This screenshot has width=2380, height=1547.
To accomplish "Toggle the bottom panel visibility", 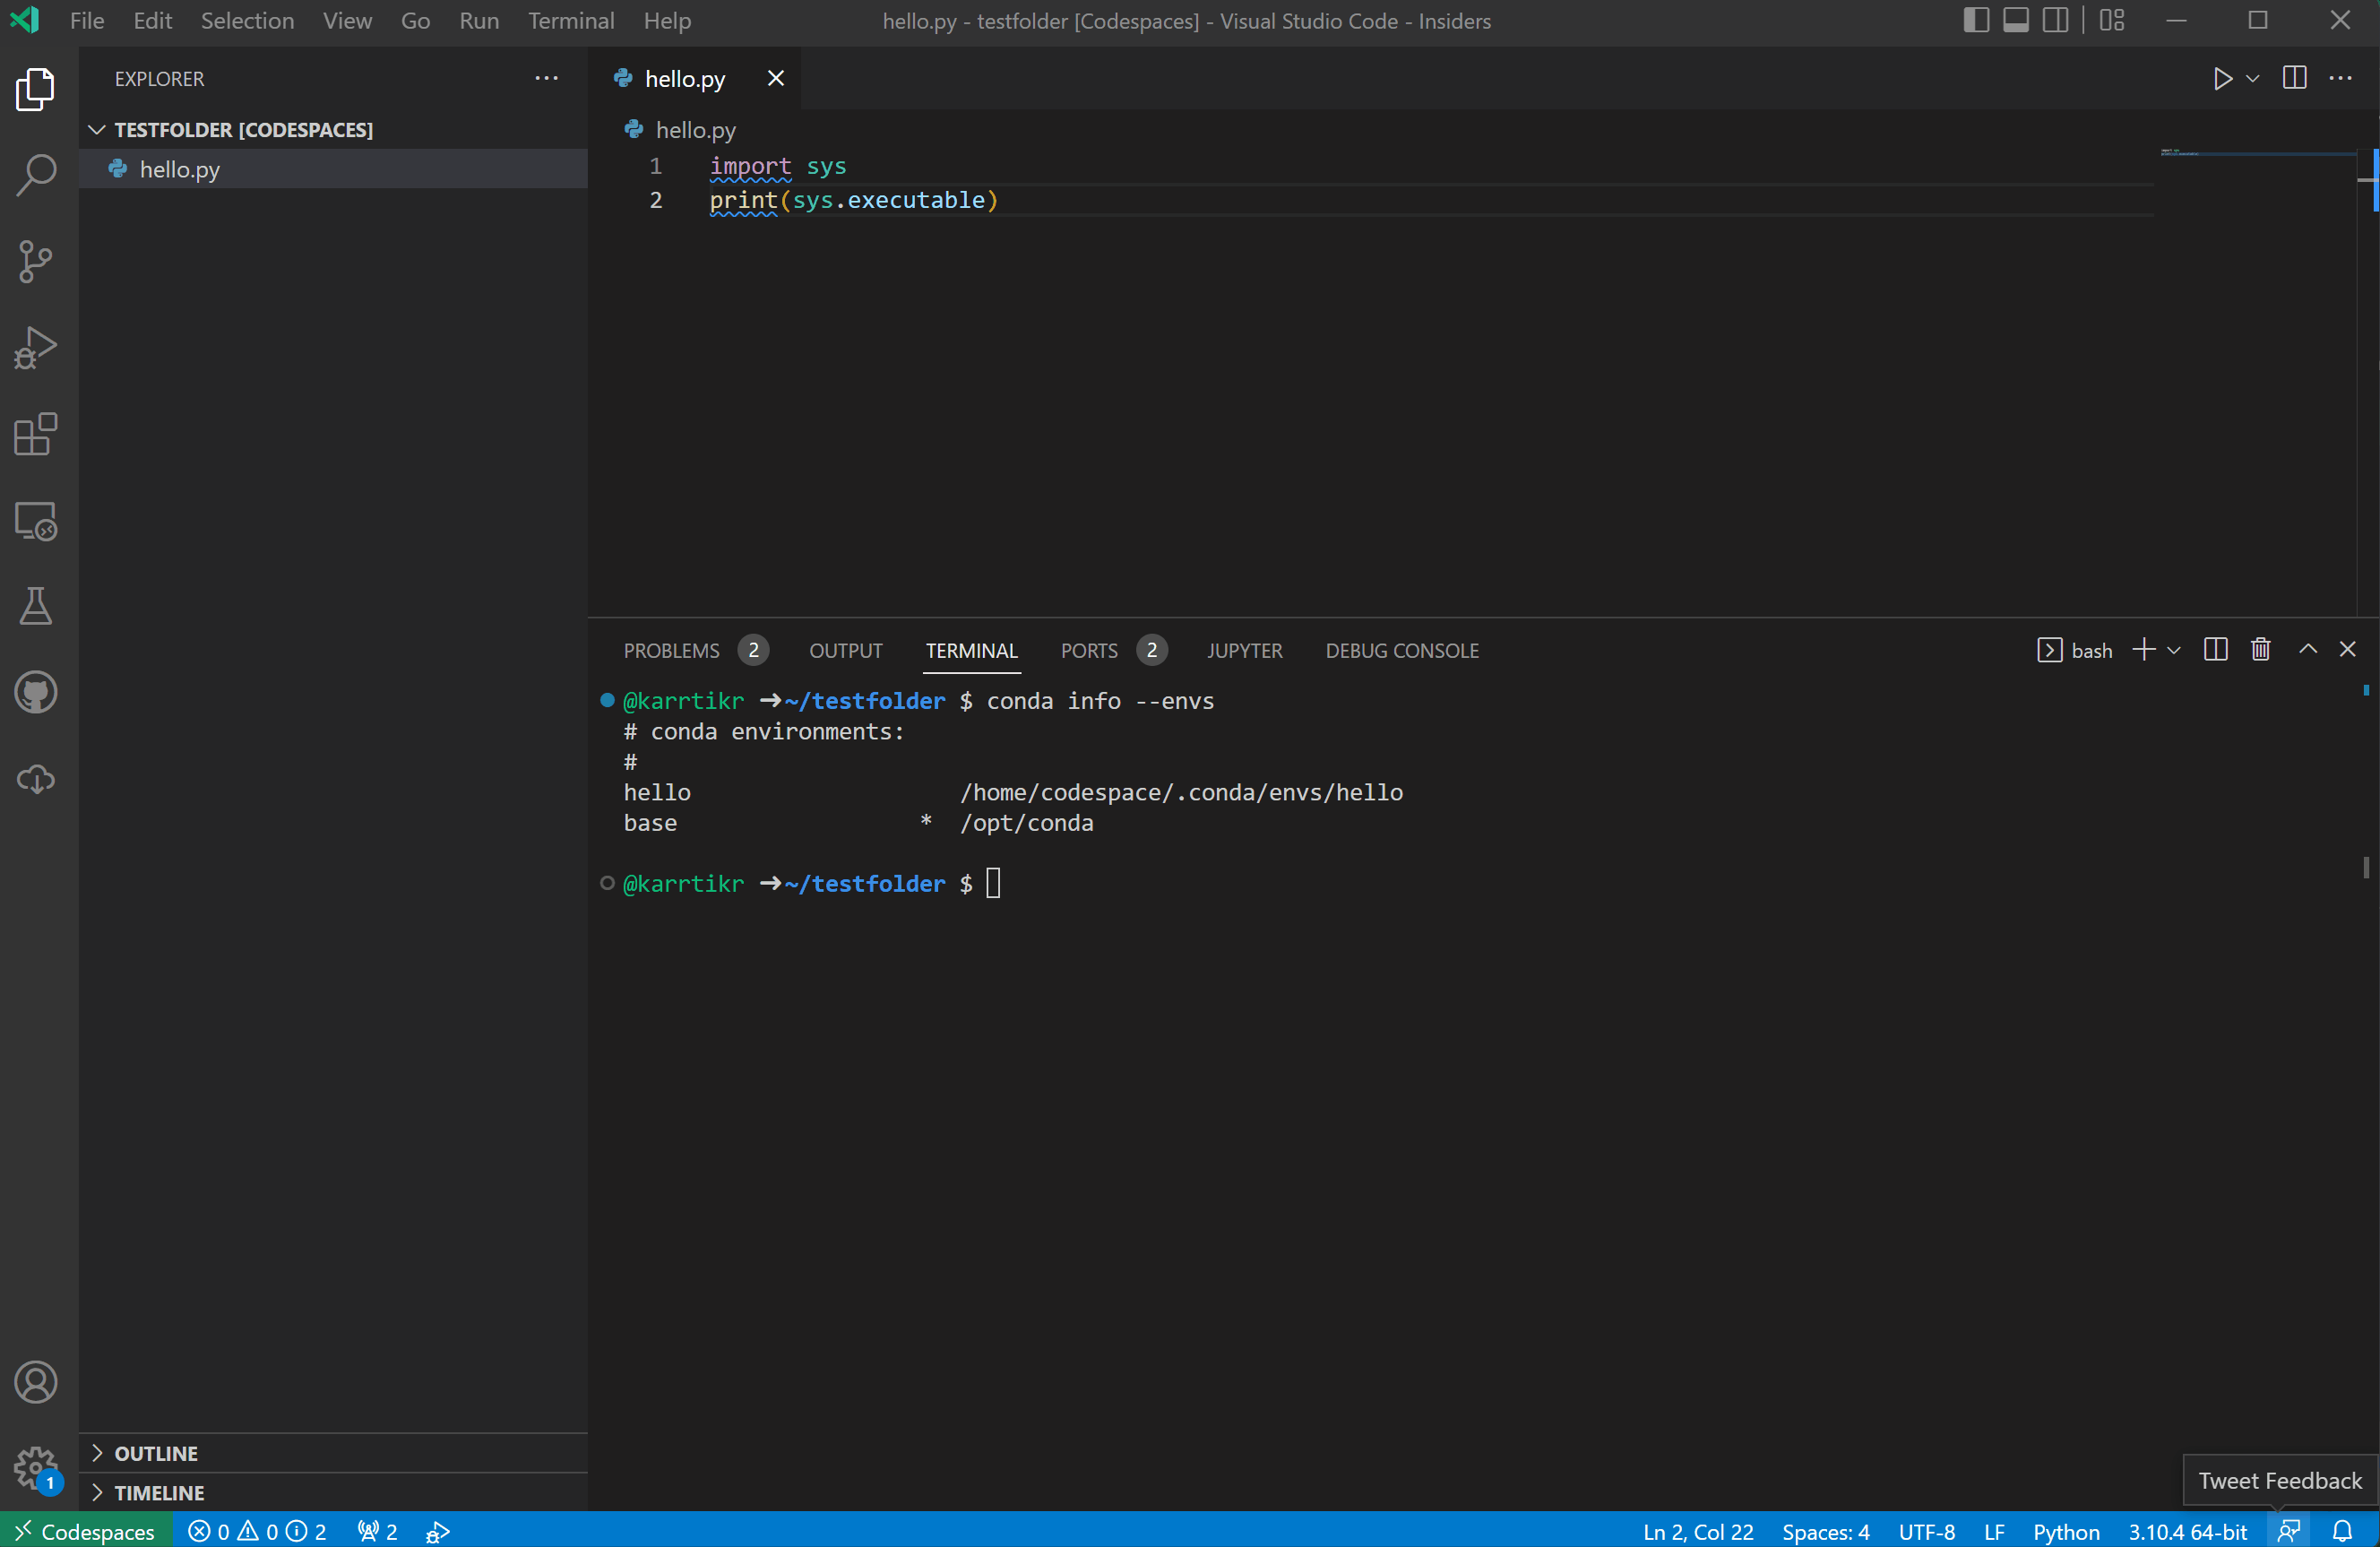I will [x=2016, y=19].
